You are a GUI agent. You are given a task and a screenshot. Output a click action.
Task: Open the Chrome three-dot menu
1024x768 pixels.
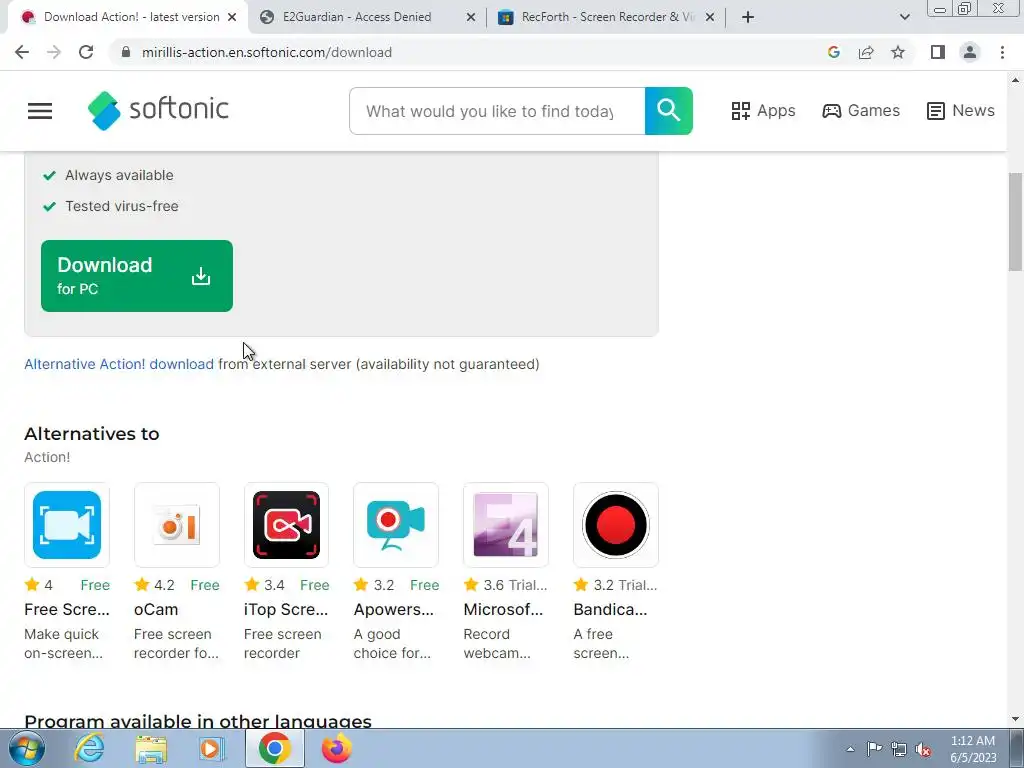pyautogui.click(x=1002, y=52)
